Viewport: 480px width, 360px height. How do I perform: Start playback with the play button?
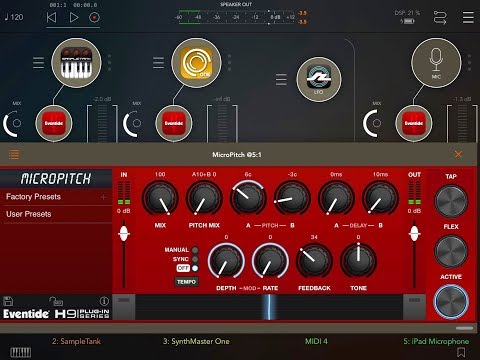(74, 17)
